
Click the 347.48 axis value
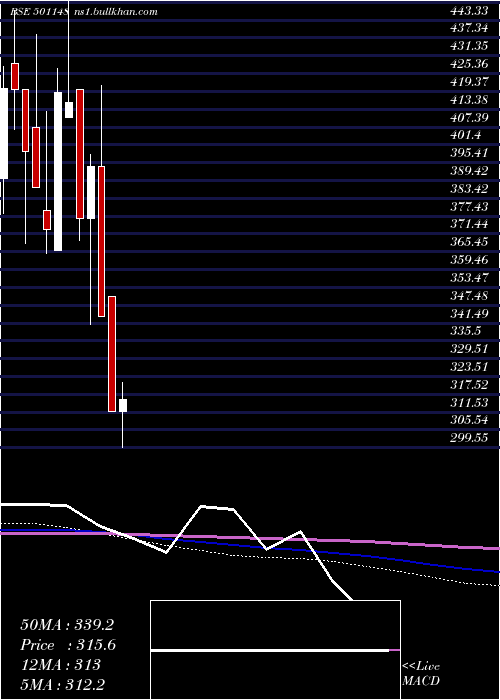point(469,296)
